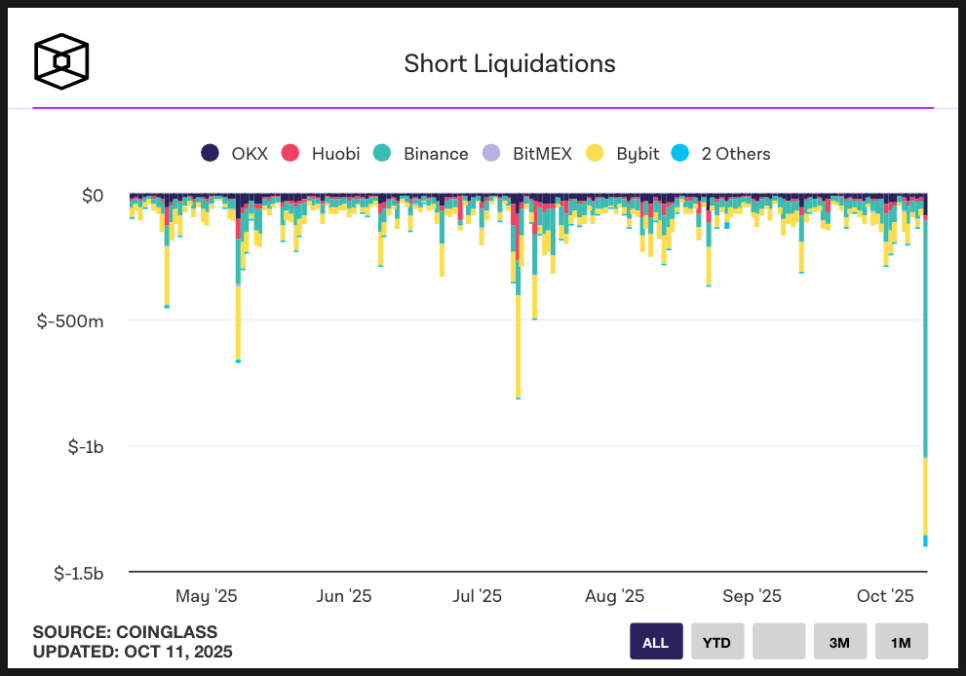The height and width of the screenshot is (676, 966).
Task: Click the SOURCE: COINGLASS text
Action: coord(125,632)
